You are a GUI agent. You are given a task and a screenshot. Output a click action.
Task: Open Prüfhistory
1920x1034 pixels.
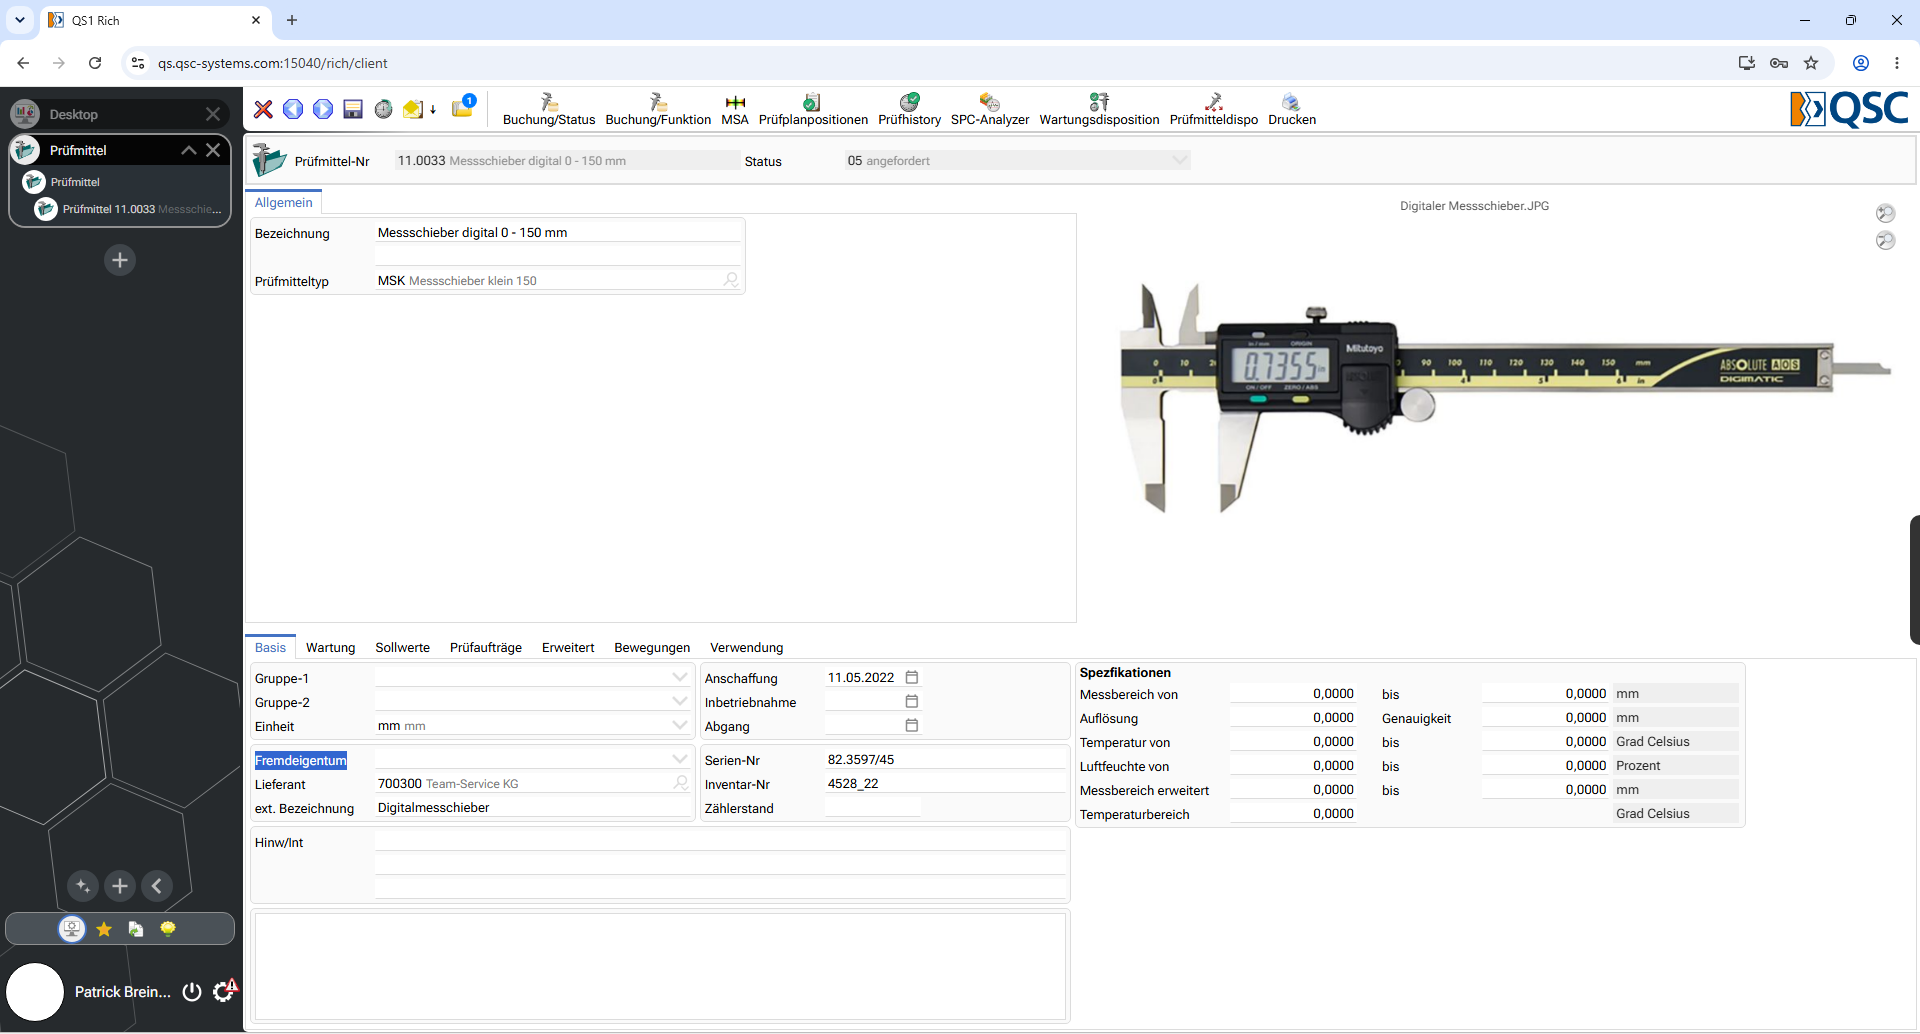(x=909, y=110)
